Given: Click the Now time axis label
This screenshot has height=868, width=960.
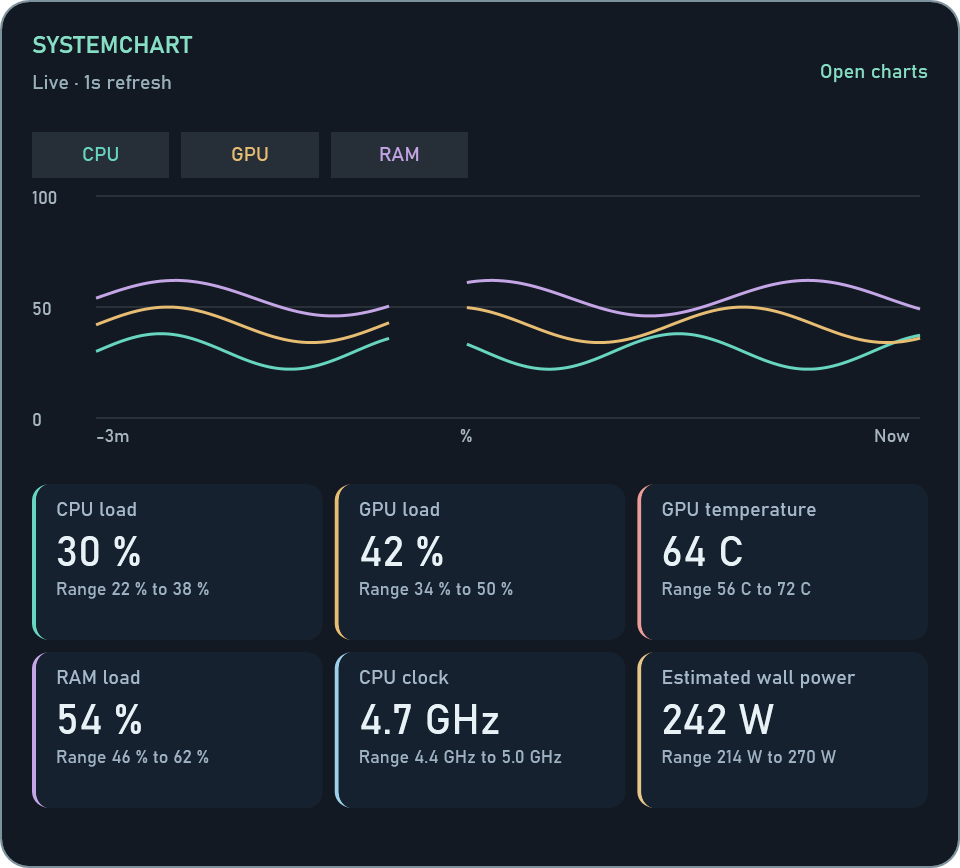Looking at the screenshot, I should tap(891, 436).
